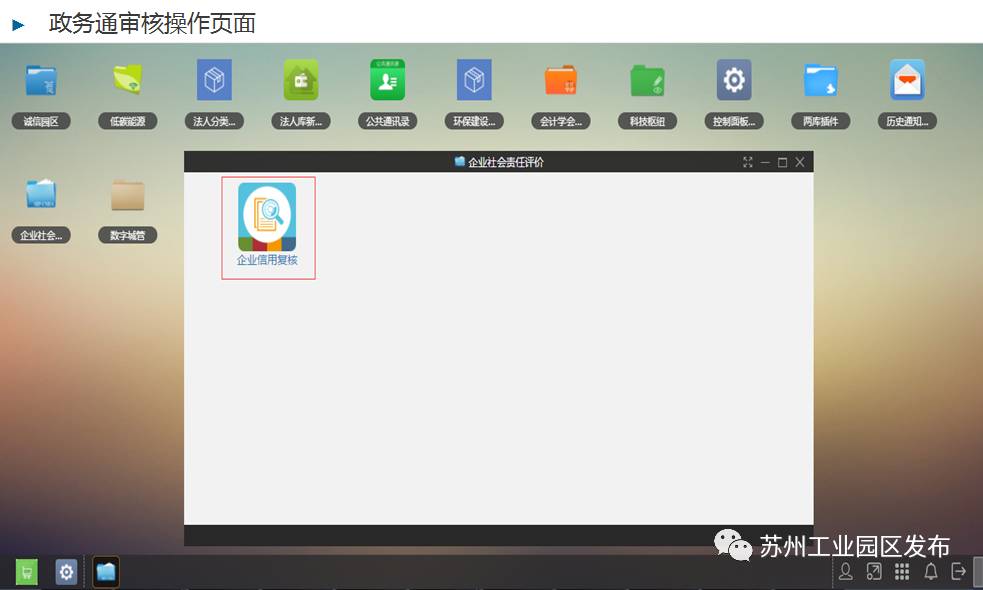Open the notification bell in the system tray

point(929,572)
